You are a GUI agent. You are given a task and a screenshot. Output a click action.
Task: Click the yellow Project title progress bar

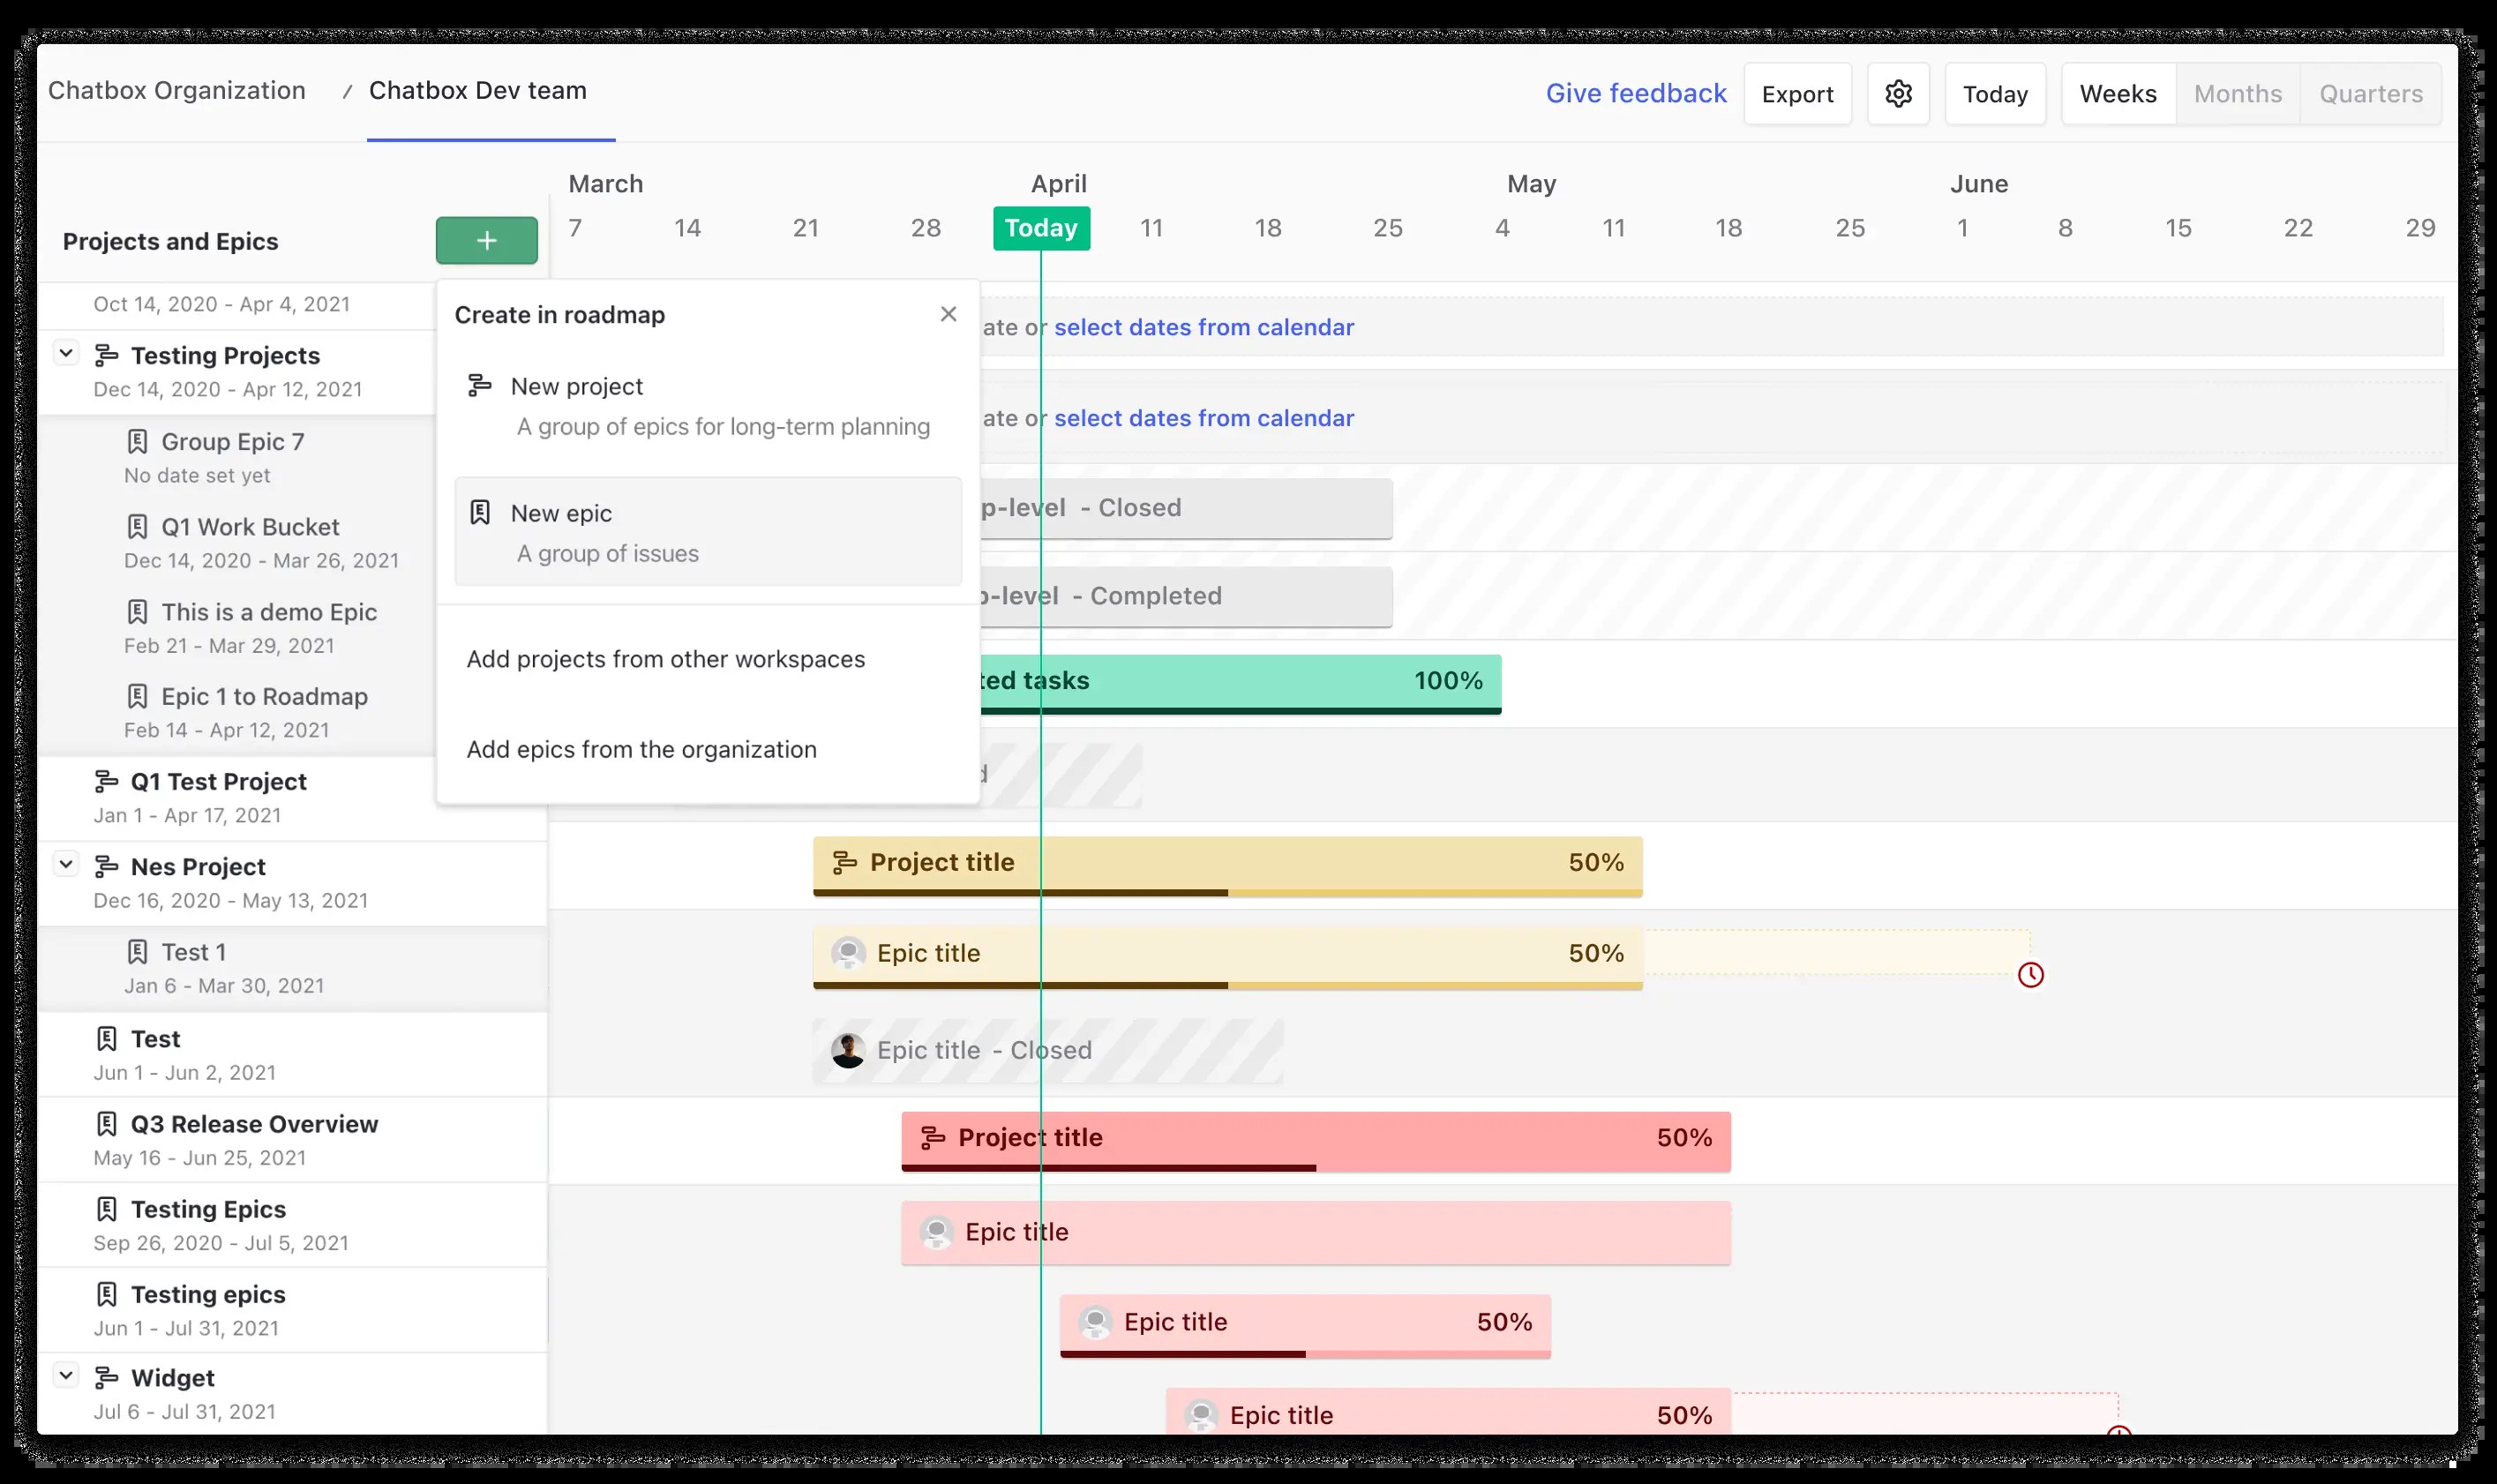pos(1228,866)
